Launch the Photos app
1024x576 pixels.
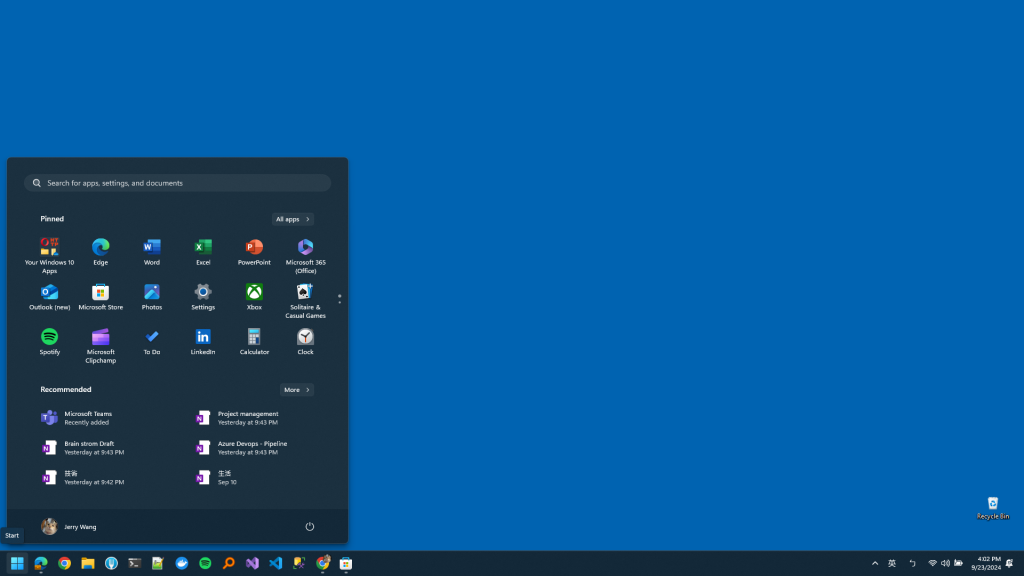[152, 297]
